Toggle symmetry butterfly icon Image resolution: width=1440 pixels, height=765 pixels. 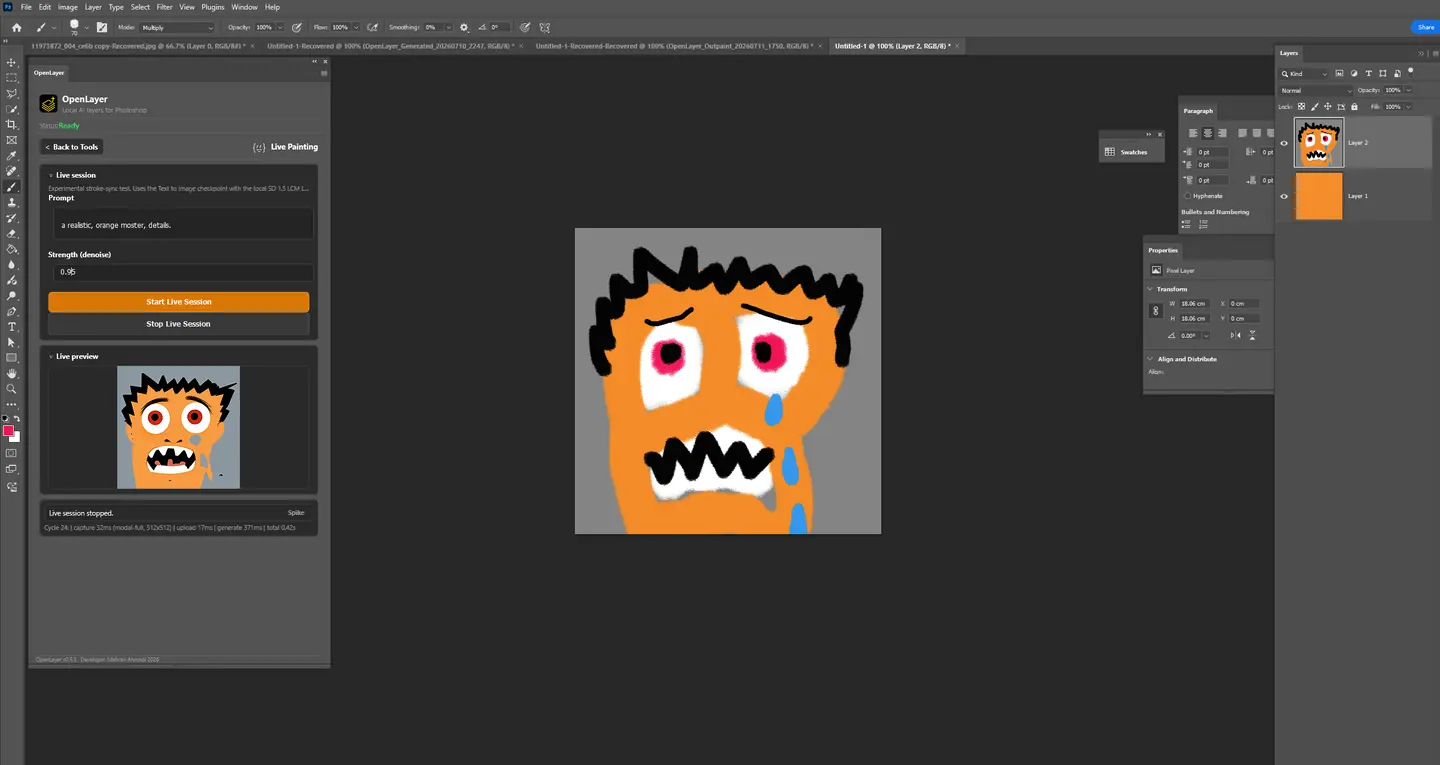544,27
